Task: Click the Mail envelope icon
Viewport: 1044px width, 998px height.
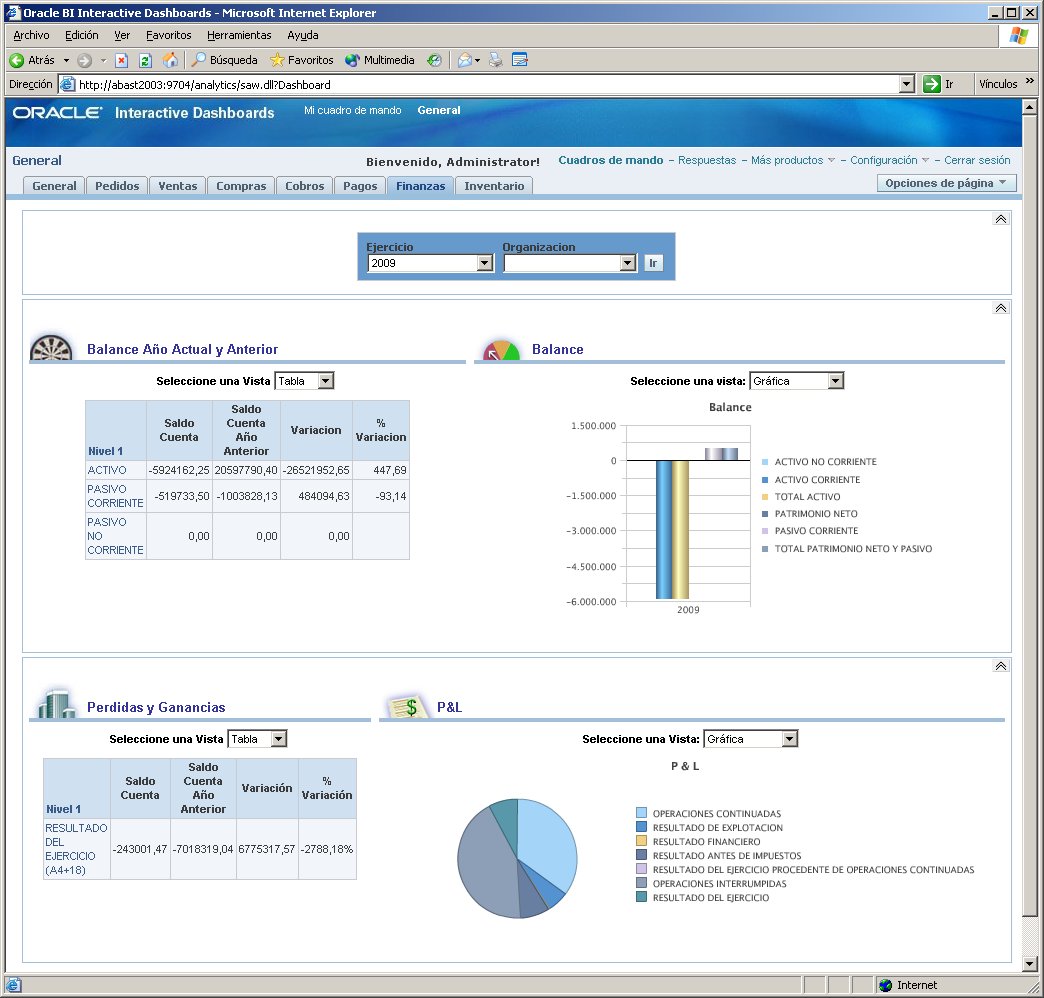Action: click(464, 60)
